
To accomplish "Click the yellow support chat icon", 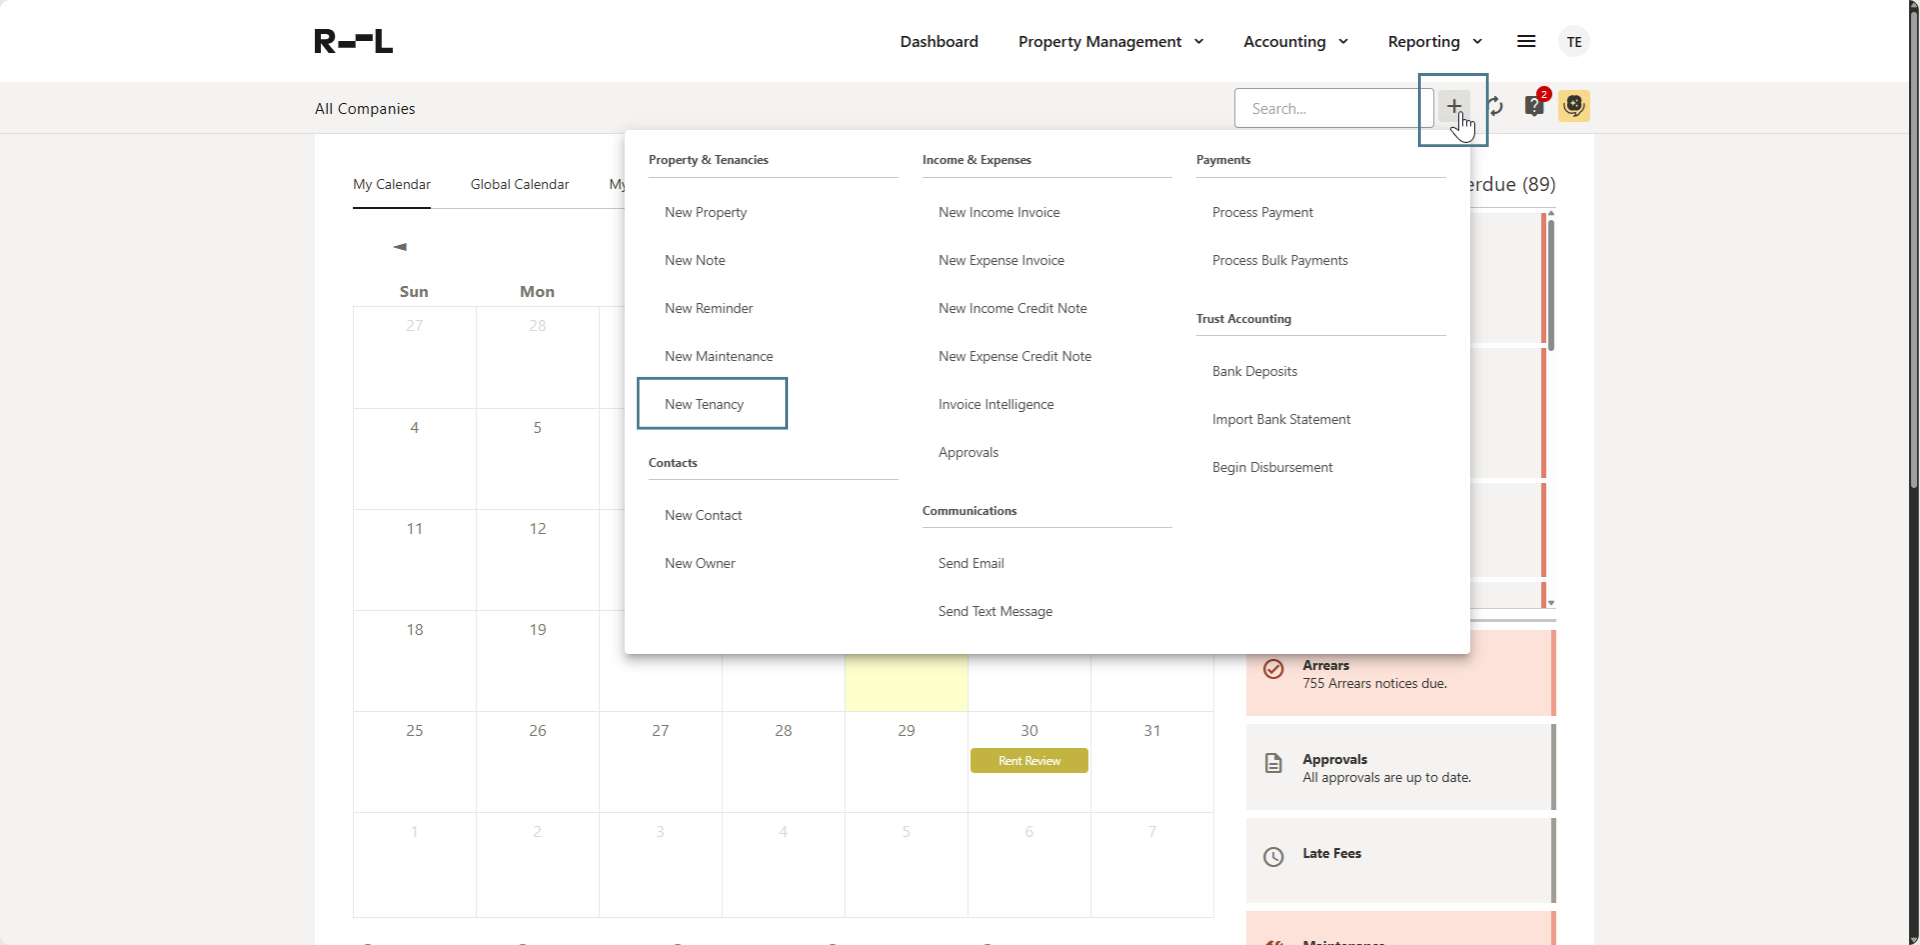I will pyautogui.click(x=1573, y=107).
